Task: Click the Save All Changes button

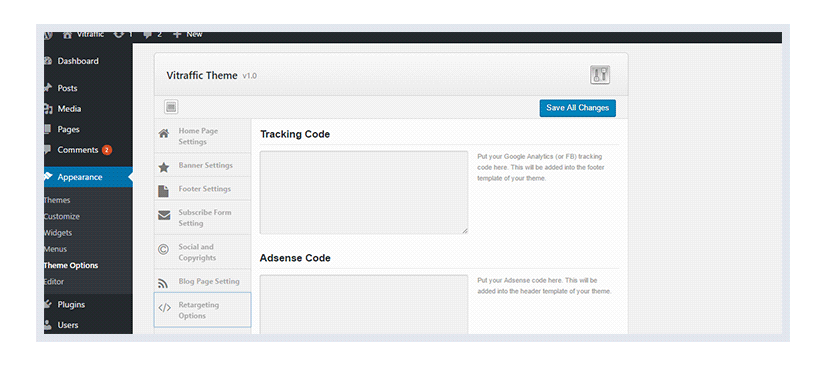Action: tap(577, 108)
